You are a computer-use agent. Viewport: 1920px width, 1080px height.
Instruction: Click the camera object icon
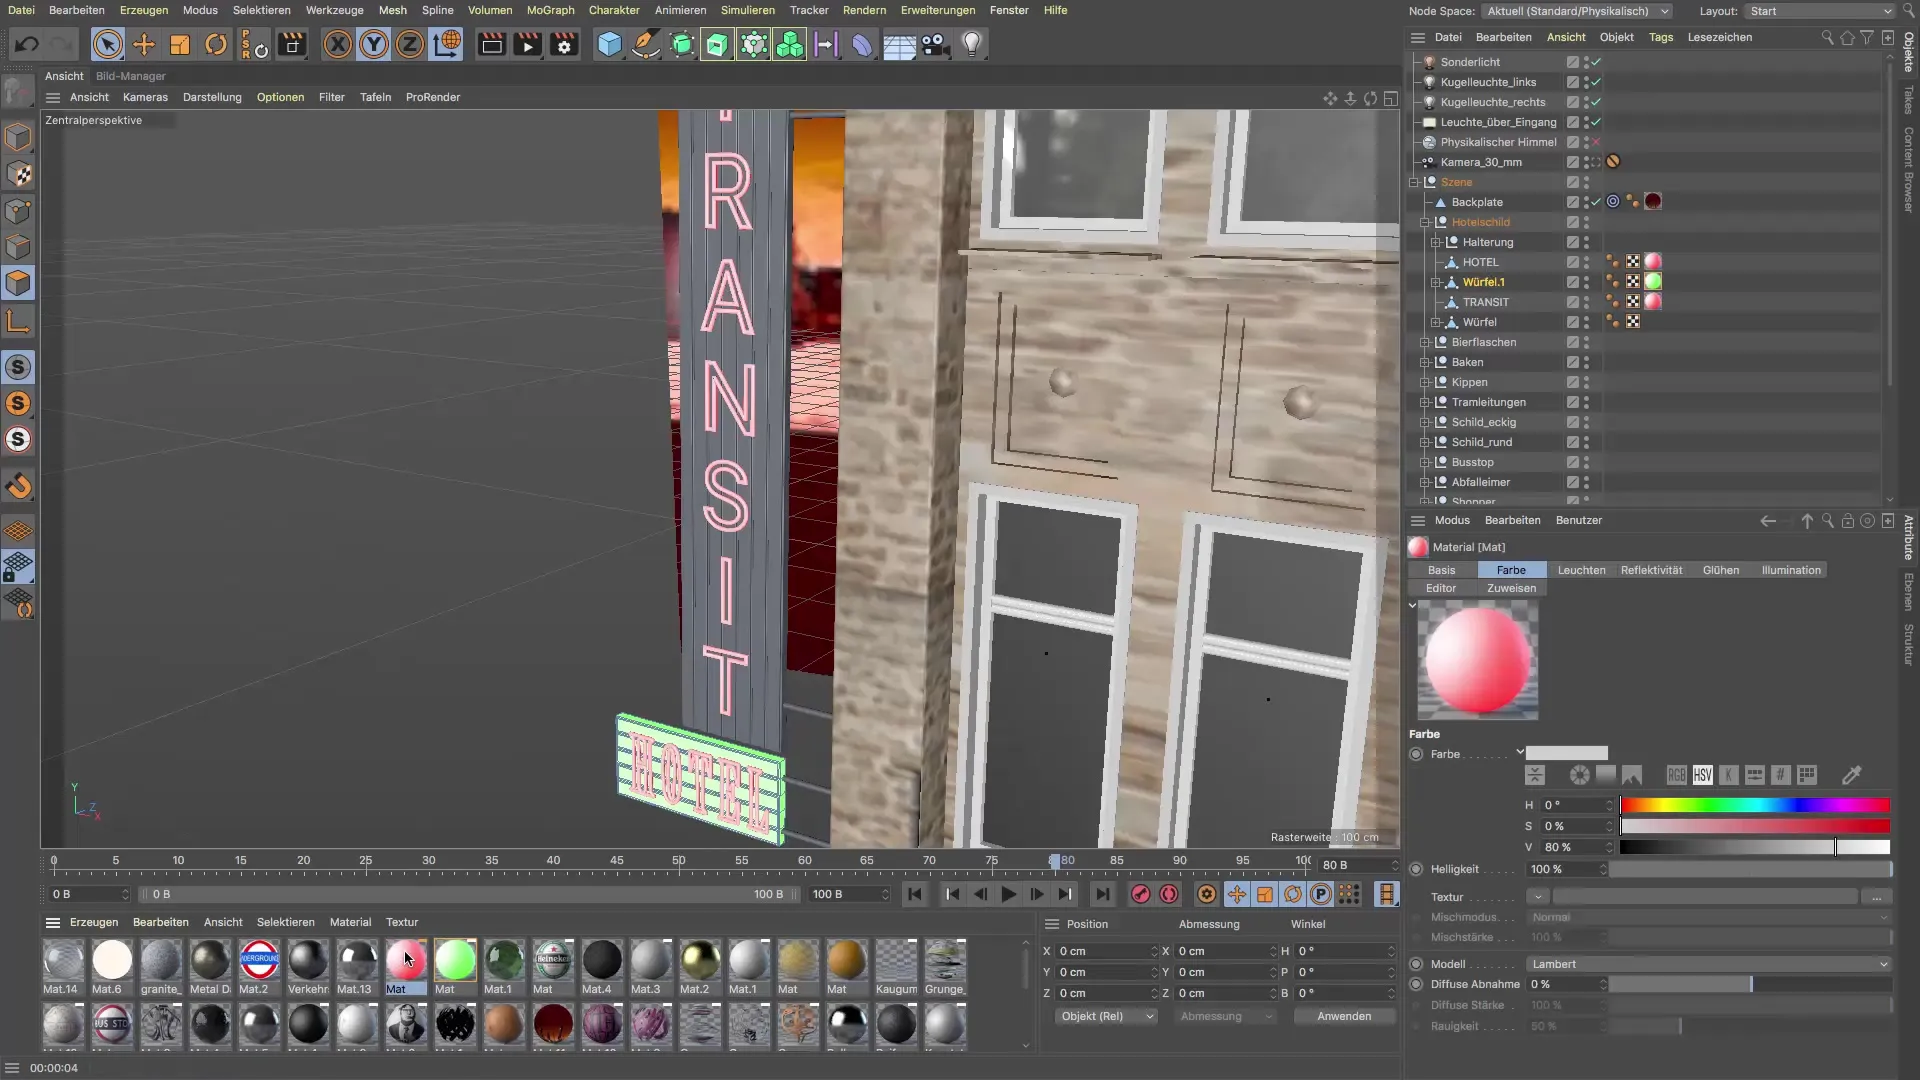pyautogui.click(x=935, y=45)
